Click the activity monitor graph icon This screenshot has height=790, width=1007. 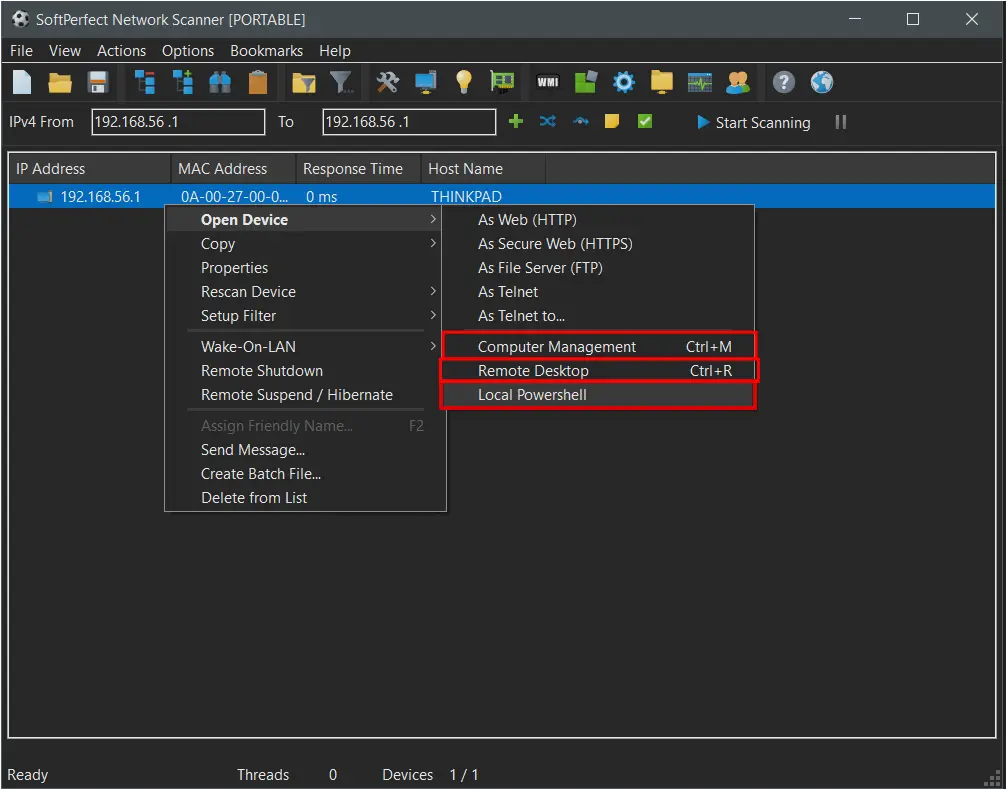[x=699, y=82]
